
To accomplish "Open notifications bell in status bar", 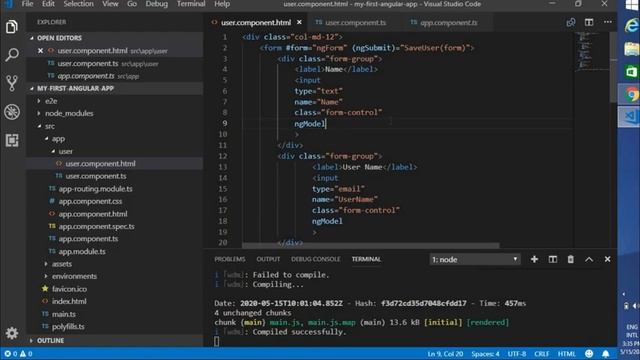I will (x=606, y=353).
